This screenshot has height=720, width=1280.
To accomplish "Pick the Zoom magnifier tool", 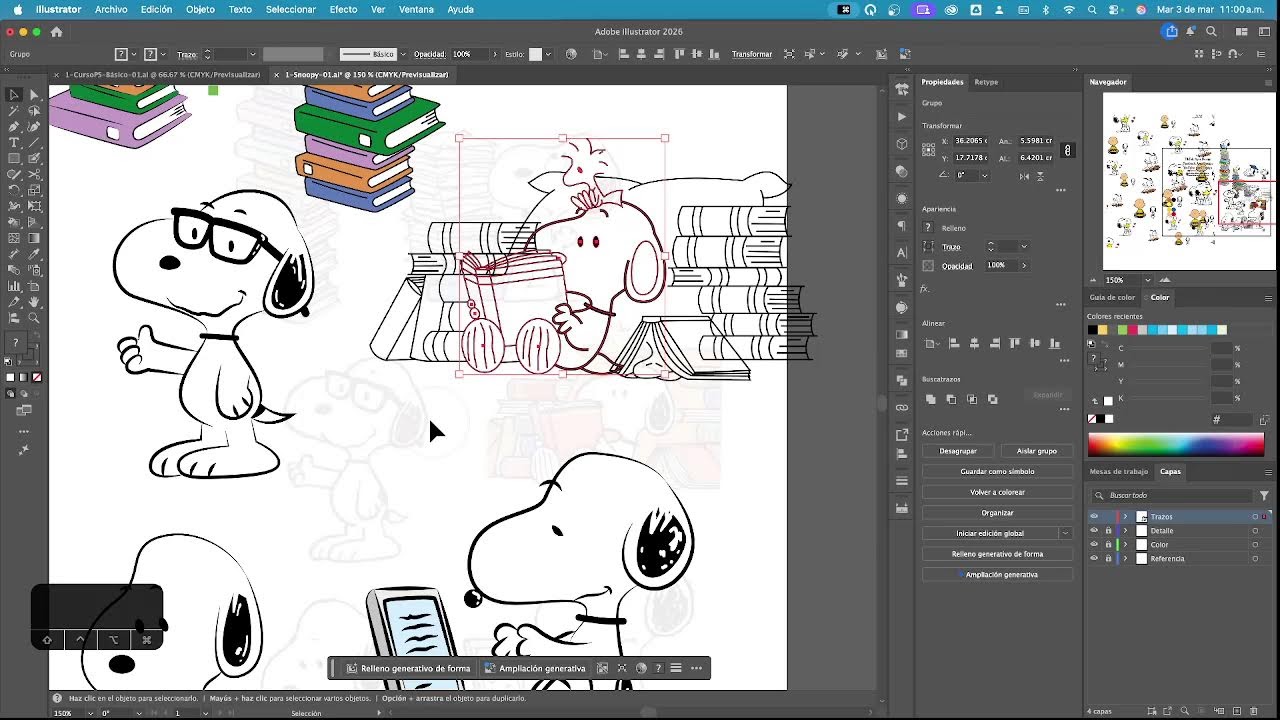I will coord(34,318).
